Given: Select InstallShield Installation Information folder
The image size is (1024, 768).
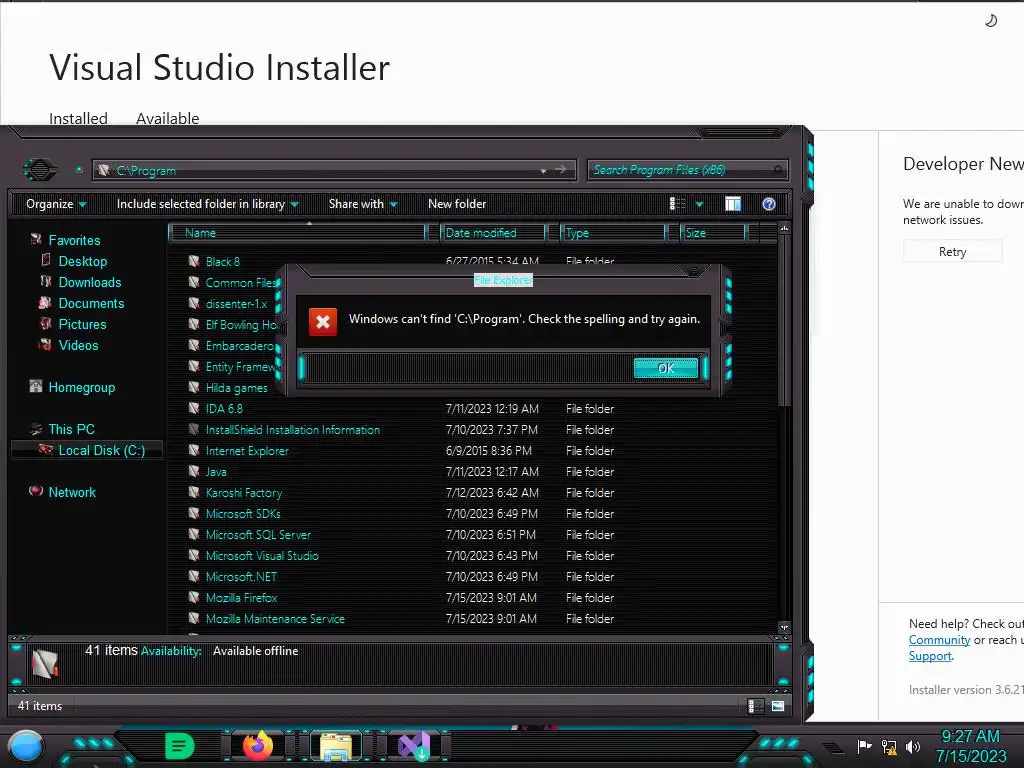Looking at the screenshot, I should (293, 430).
